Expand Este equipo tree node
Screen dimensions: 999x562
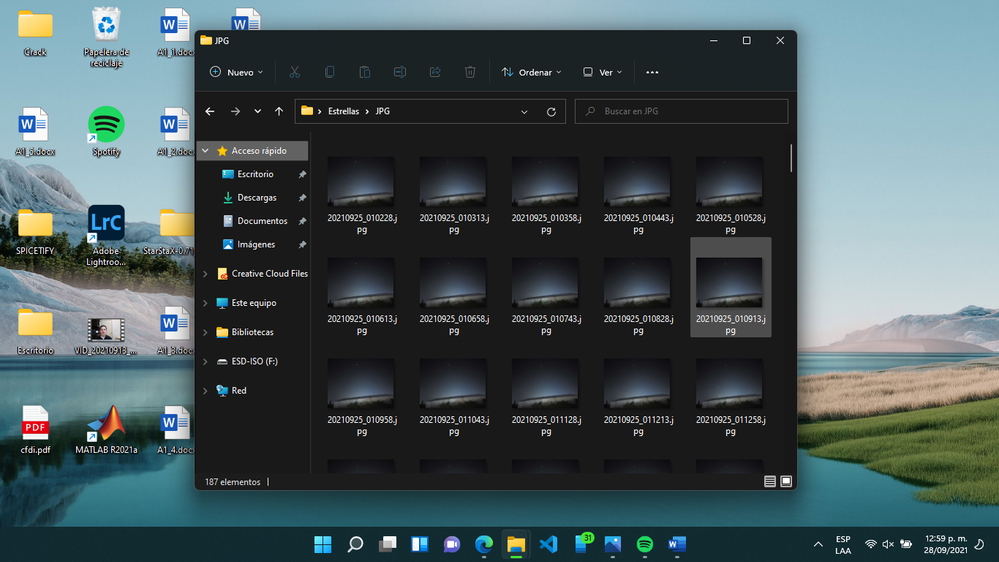coord(205,303)
